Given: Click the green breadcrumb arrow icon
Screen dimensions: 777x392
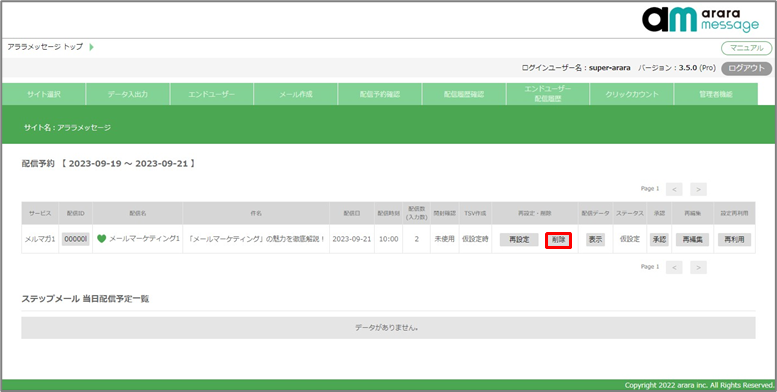Looking at the screenshot, I should pos(91,47).
